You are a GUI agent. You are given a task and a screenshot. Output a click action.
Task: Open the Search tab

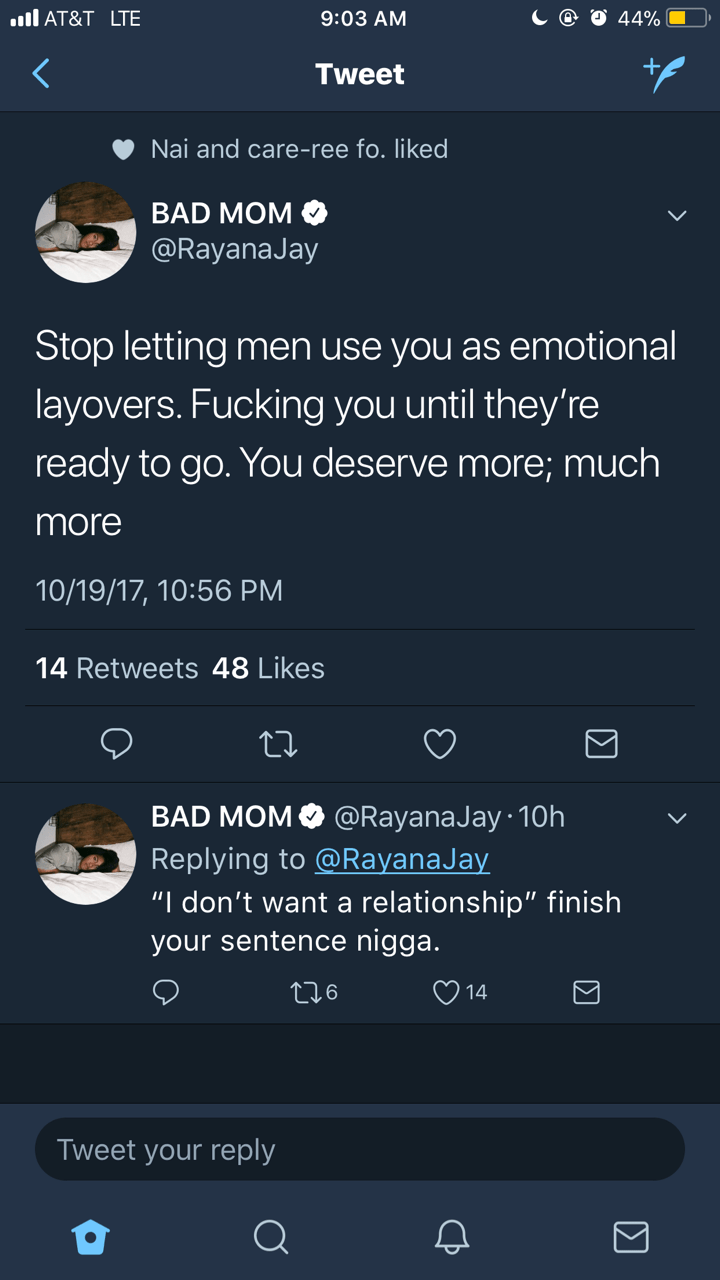[x=270, y=1237]
